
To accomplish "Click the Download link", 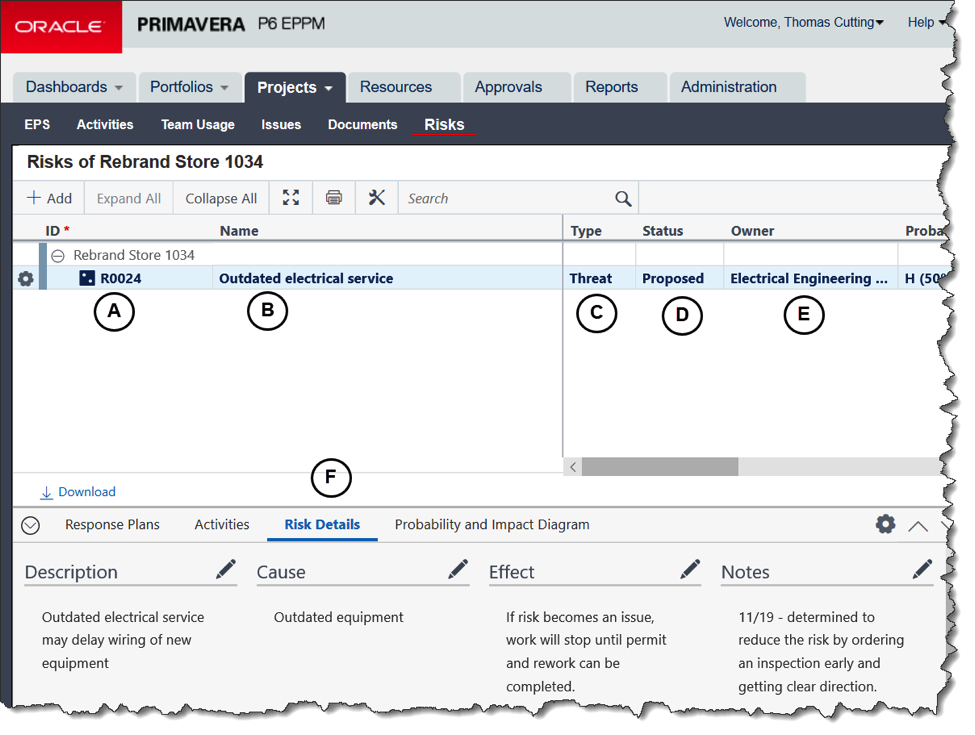I will coord(78,492).
